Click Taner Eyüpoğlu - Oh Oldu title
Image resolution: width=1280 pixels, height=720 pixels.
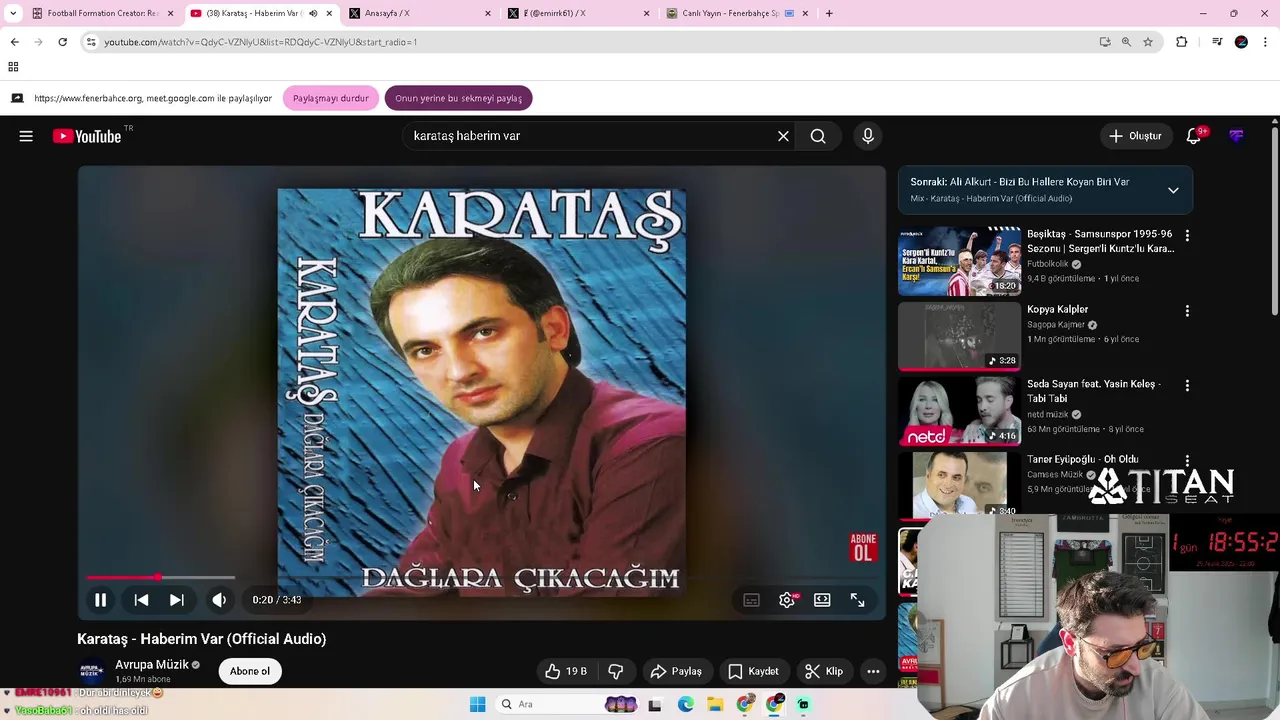point(1082,459)
